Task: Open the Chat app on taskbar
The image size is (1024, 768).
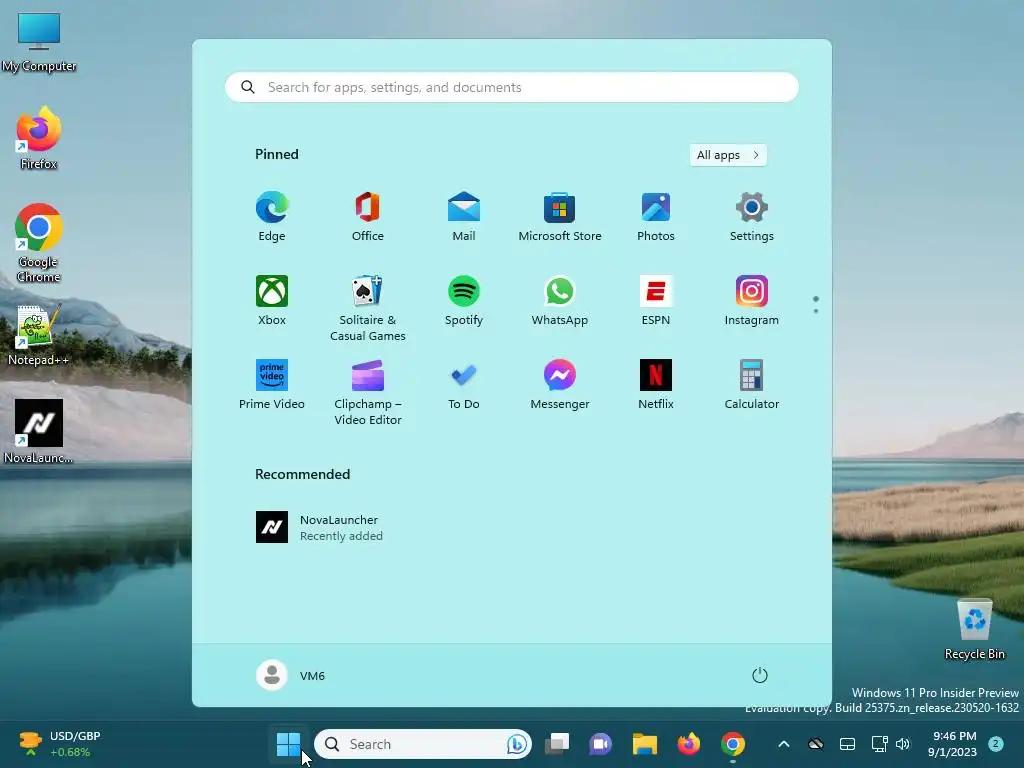Action: click(600, 744)
